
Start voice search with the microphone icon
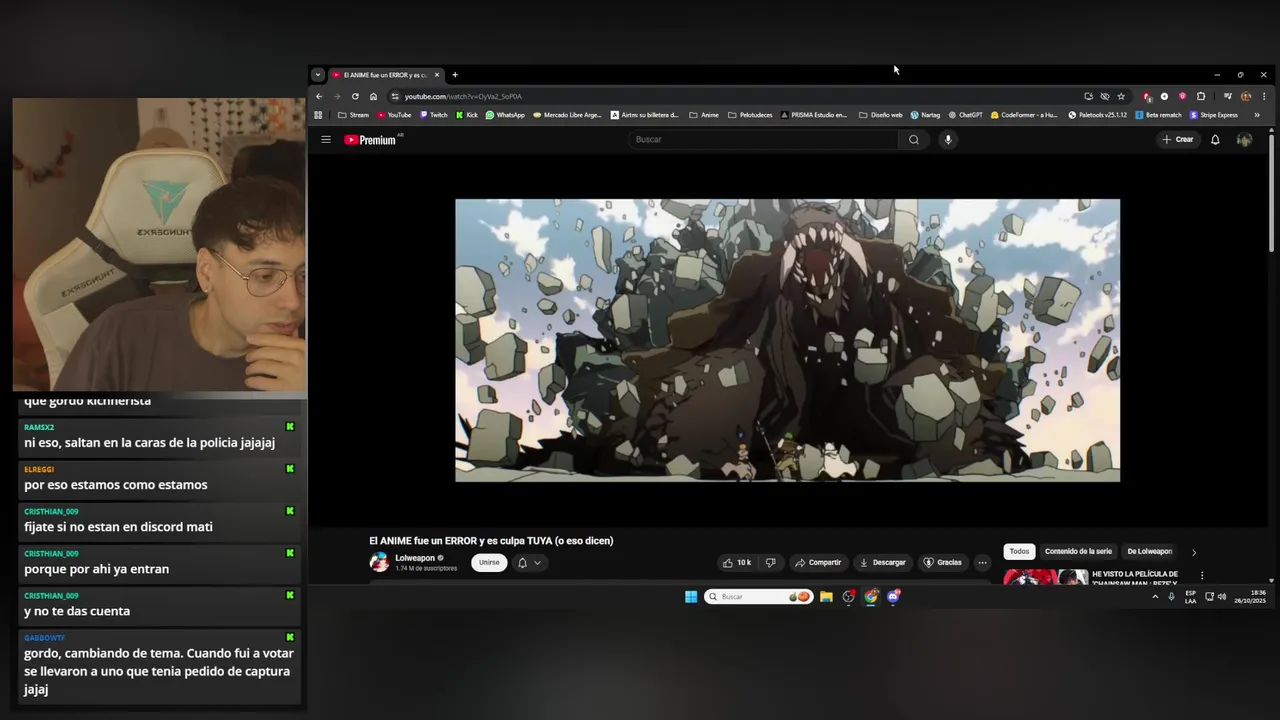pyautogui.click(x=948, y=140)
